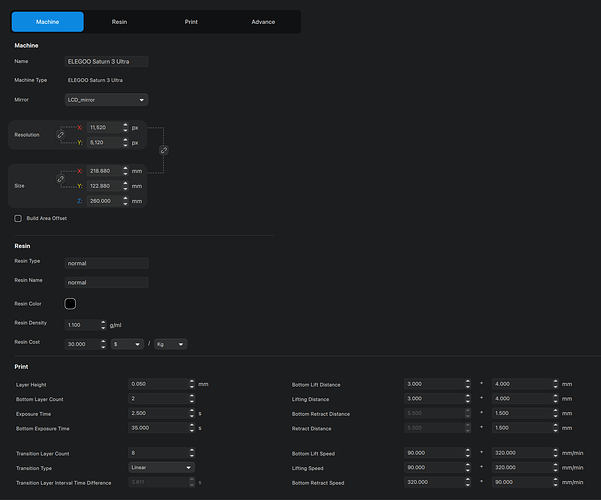Click the Retract Distance 1.500 stepper arrows
Image resolution: width=601 pixels, height=500 pixels.
556,428
